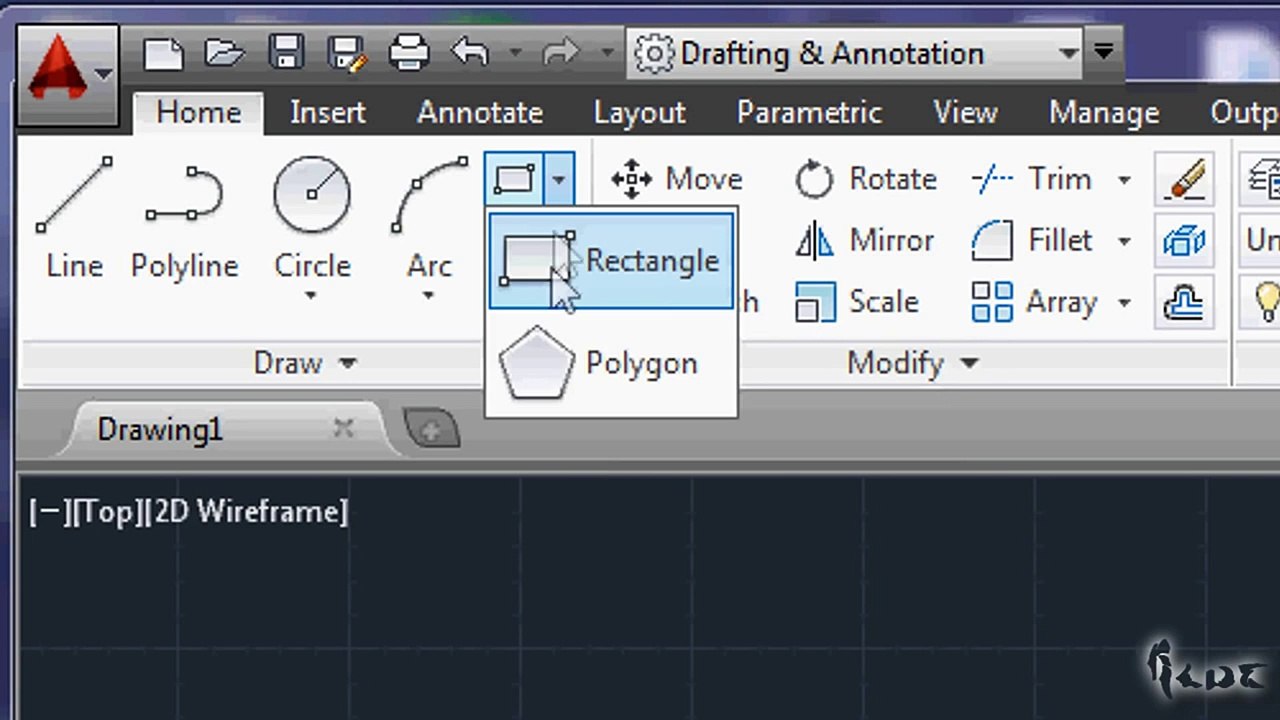Open the Array type dropdown arrow
This screenshot has width=1280, height=720.
pyautogui.click(x=1124, y=302)
